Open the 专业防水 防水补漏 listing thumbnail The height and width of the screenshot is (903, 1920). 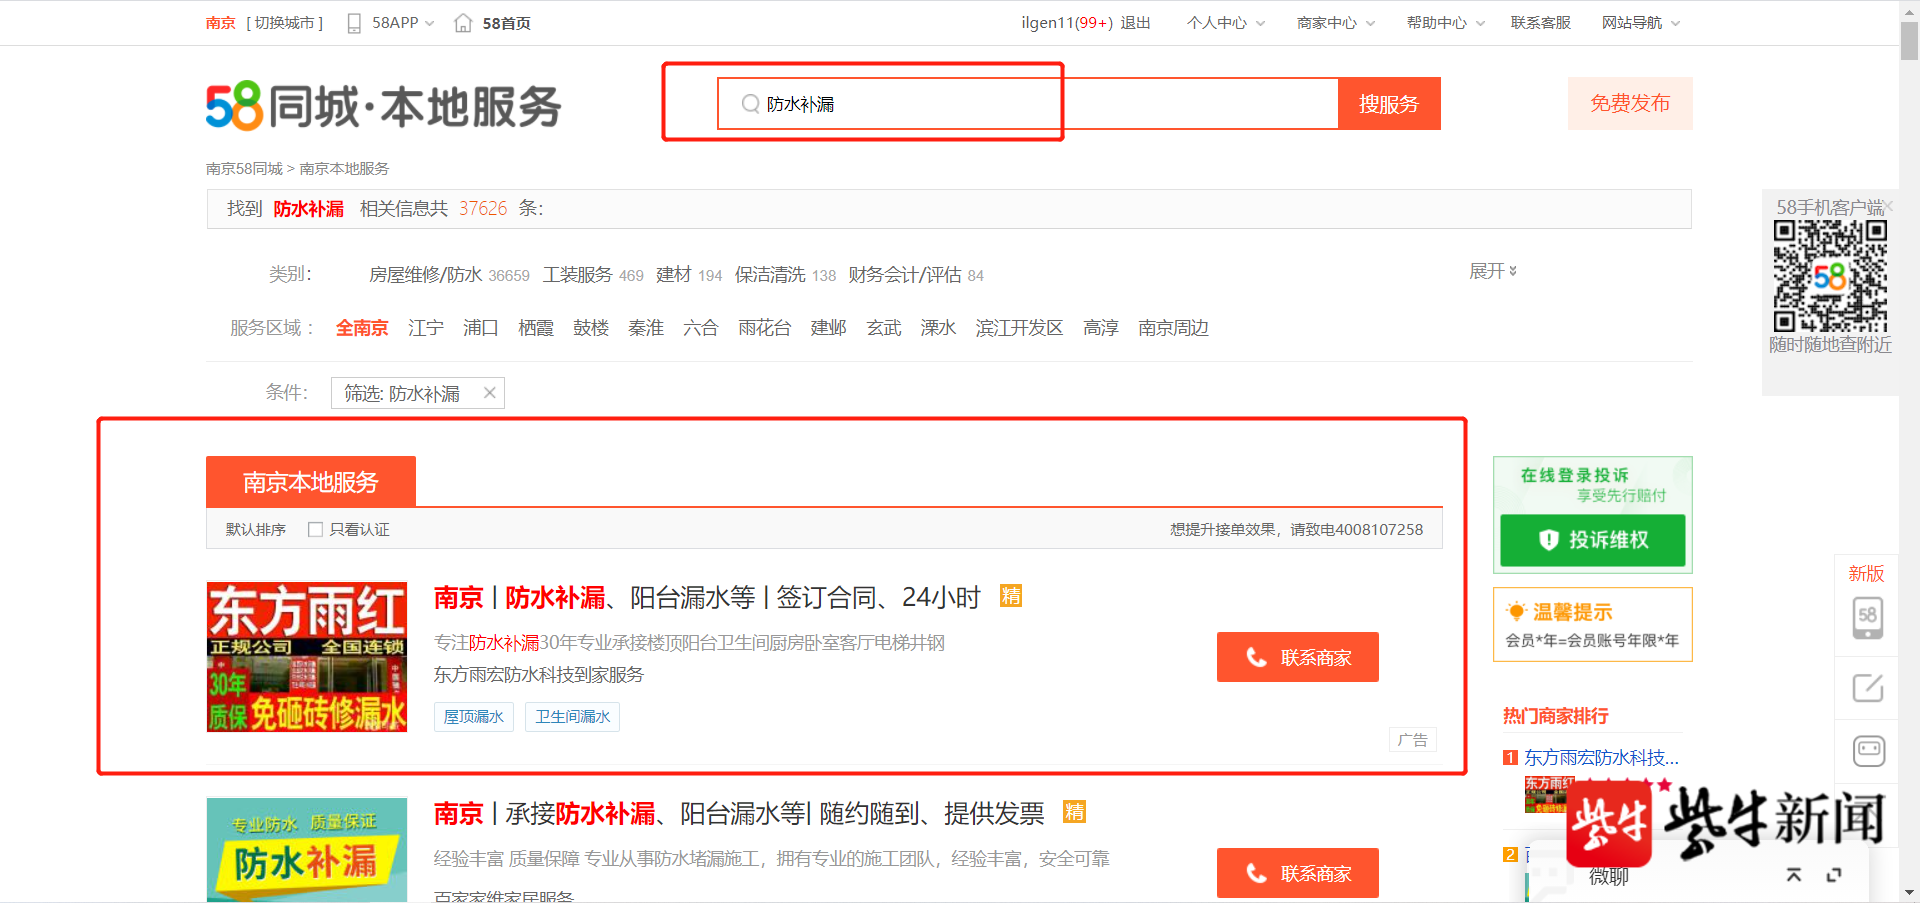[307, 849]
